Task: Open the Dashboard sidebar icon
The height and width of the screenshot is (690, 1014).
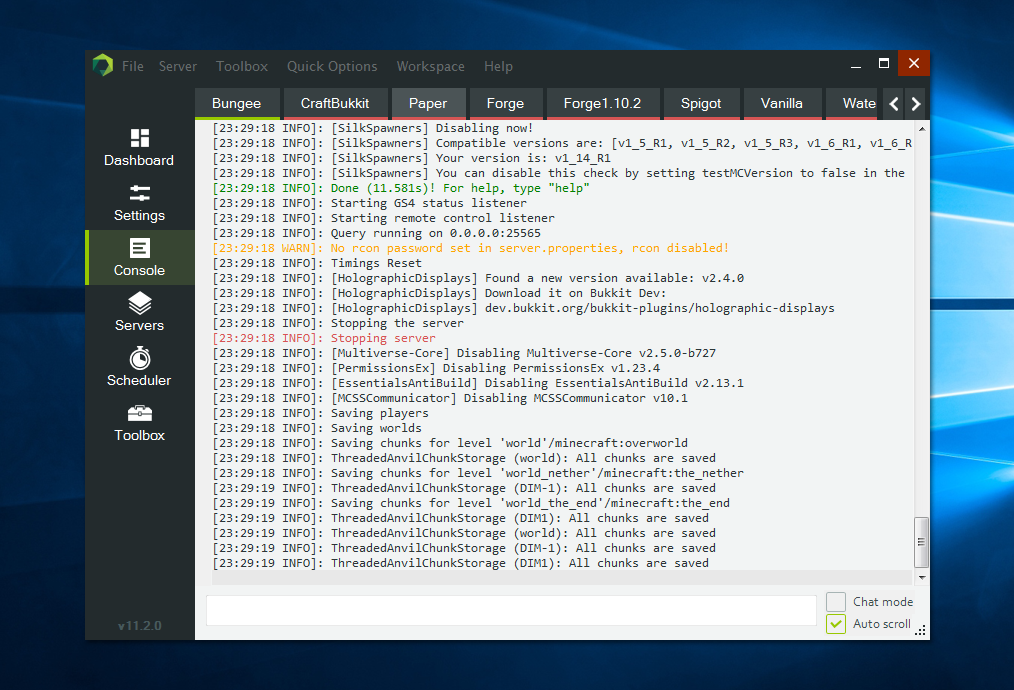Action: [140, 138]
